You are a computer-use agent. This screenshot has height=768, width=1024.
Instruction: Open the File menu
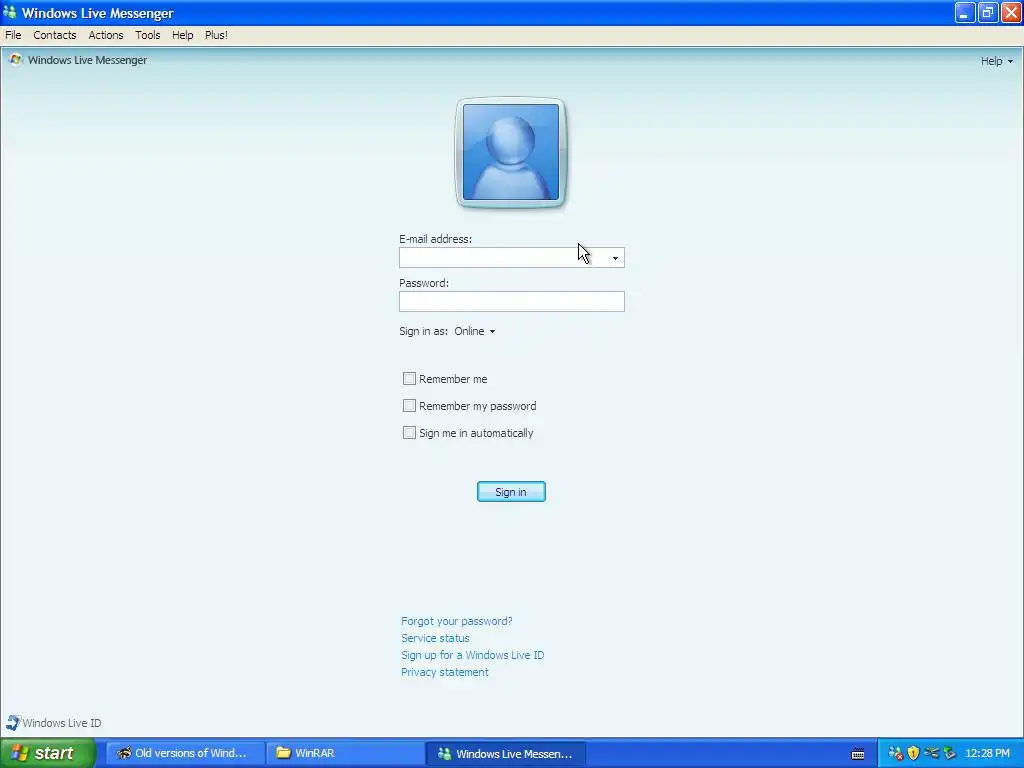point(13,35)
